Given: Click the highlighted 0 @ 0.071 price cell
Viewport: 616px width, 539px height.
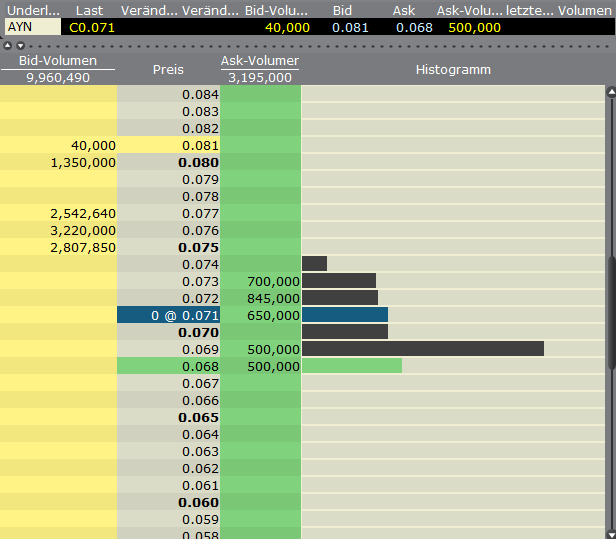Looking at the screenshot, I should [168, 315].
